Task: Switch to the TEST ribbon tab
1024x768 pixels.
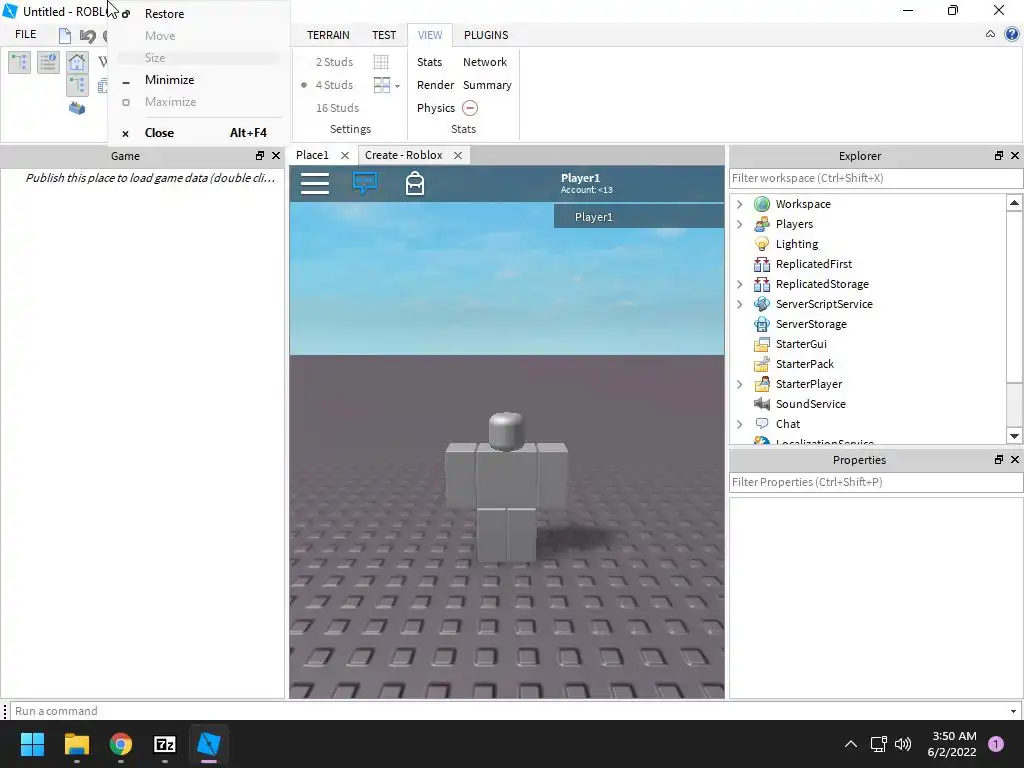Action: (384, 35)
